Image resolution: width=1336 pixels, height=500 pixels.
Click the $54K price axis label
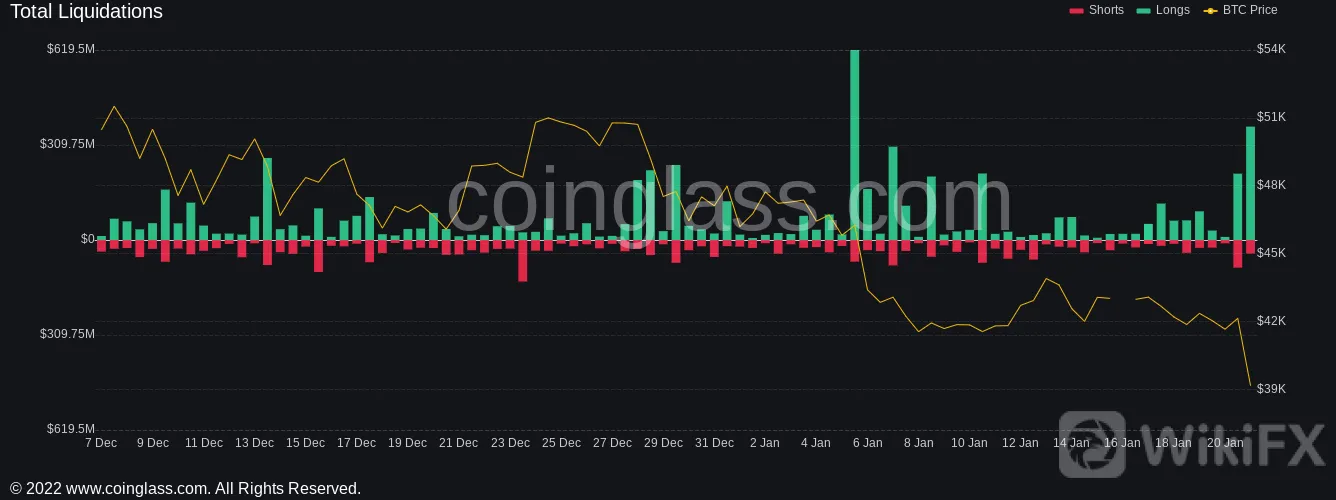1271,49
